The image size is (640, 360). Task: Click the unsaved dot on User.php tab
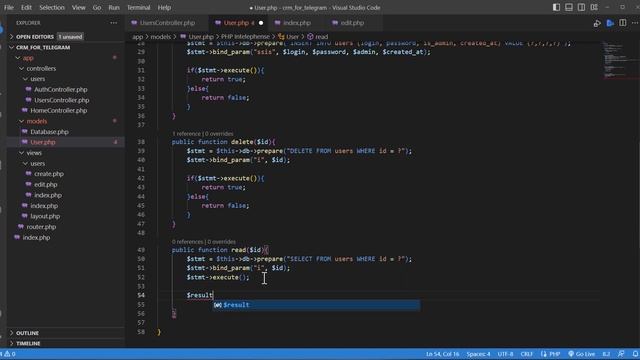pos(261,23)
